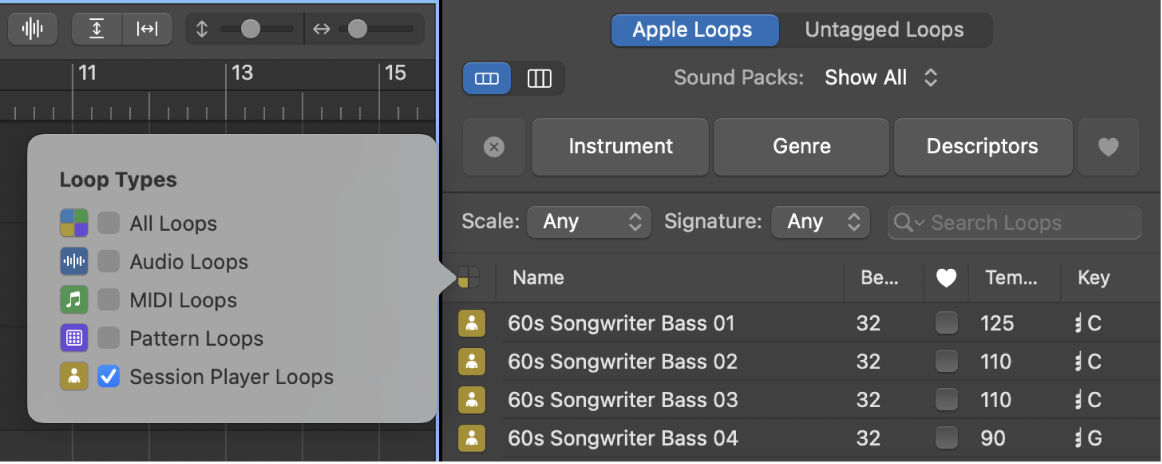Check the All Loops checkbox
This screenshot has height=464, width=1162.
(109, 223)
